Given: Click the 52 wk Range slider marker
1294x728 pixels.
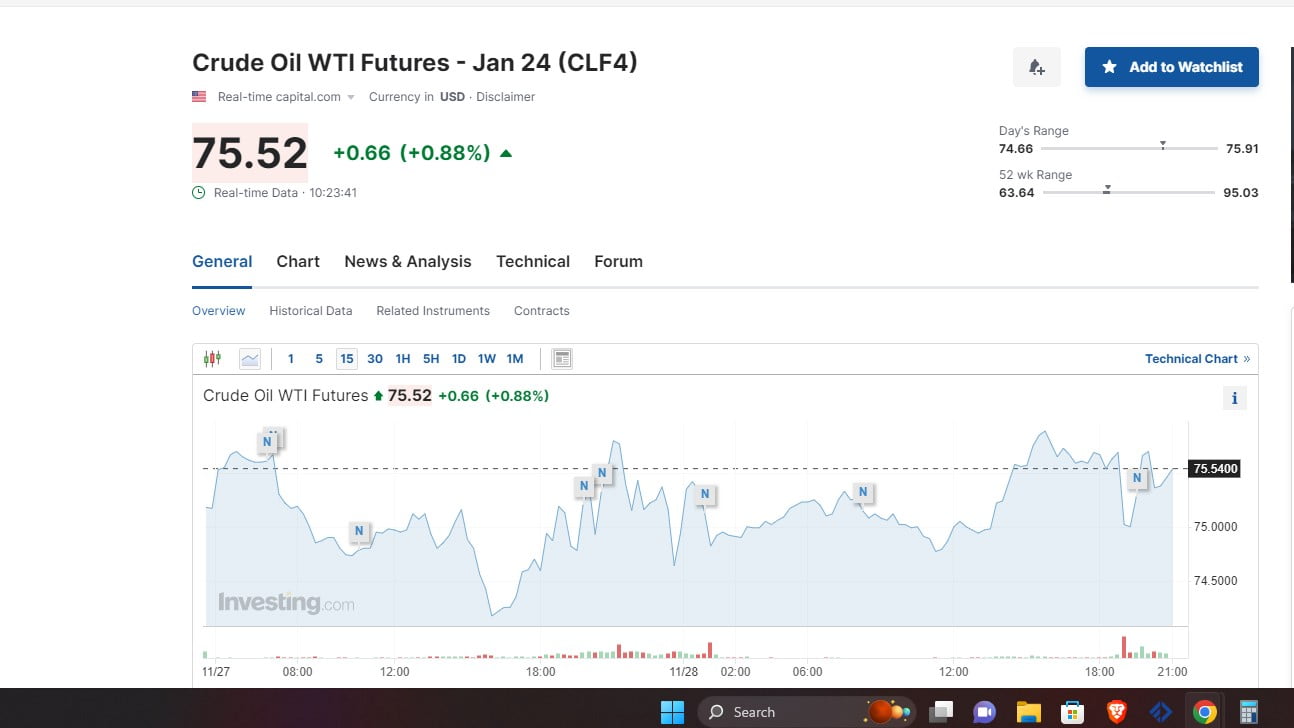Looking at the screenshot, I should point(1107,189).
